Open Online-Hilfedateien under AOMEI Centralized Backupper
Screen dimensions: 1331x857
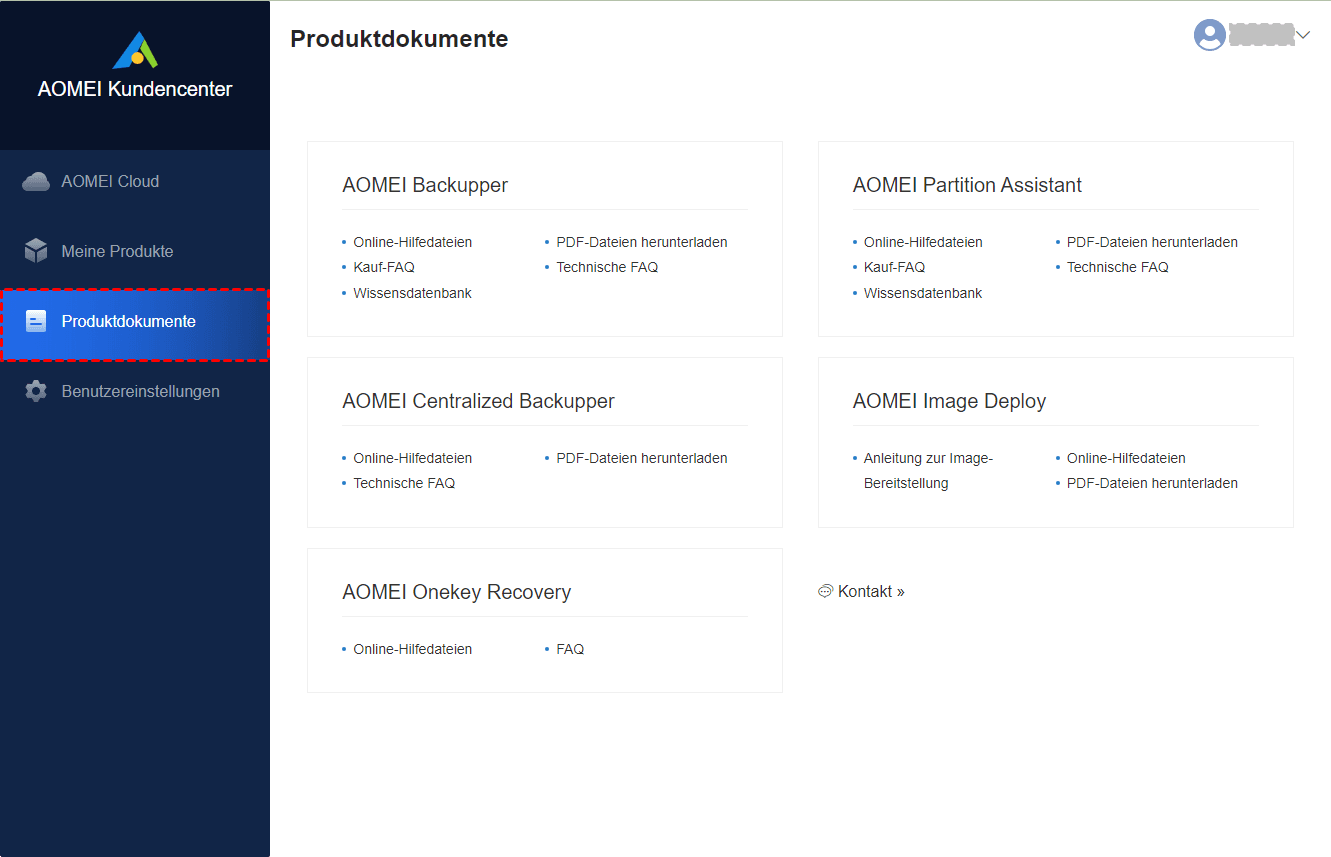(412, 458)
